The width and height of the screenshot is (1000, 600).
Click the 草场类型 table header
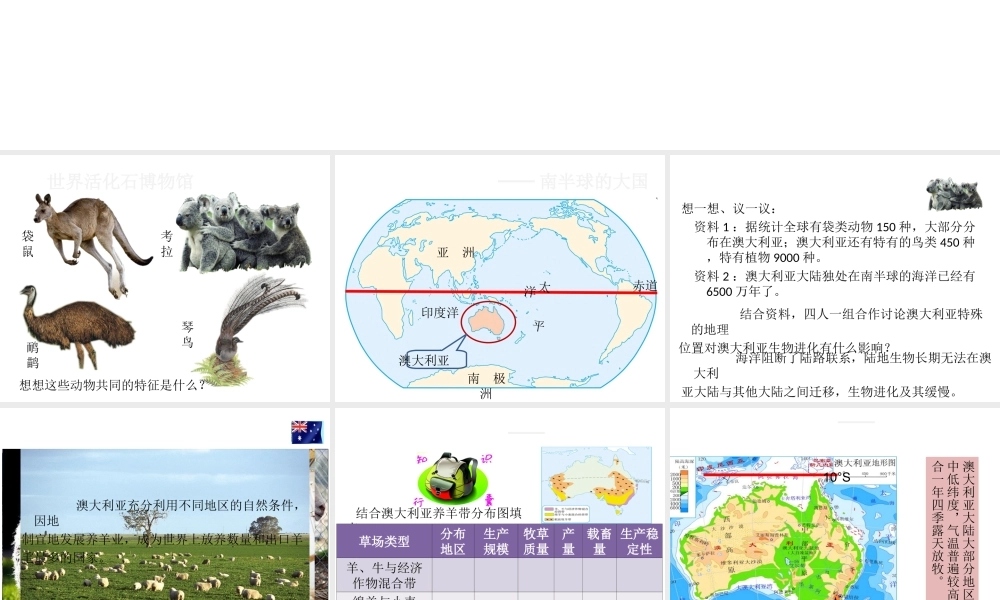[x=384, y=541]
